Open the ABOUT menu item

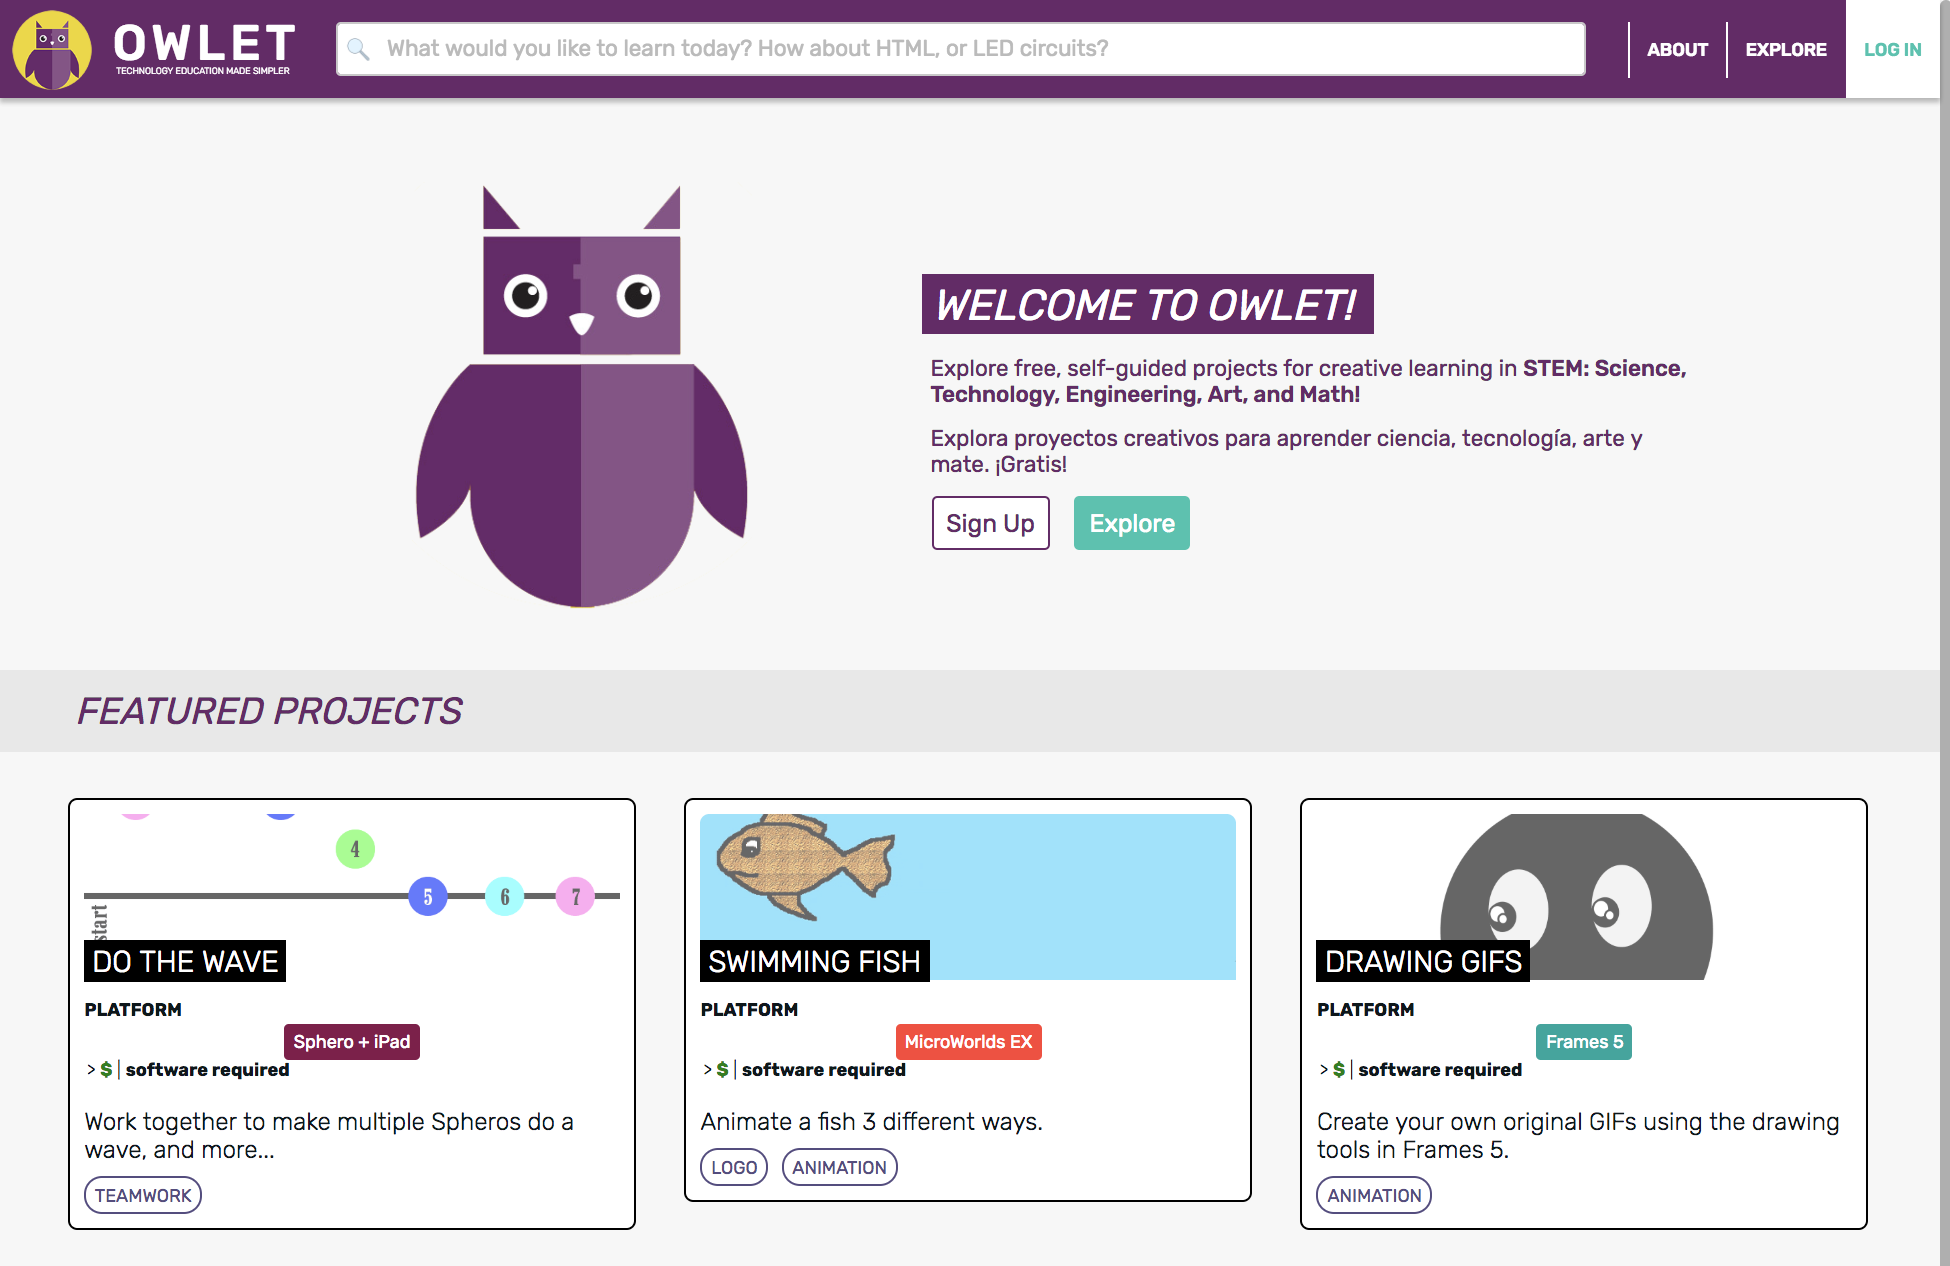1677,49
